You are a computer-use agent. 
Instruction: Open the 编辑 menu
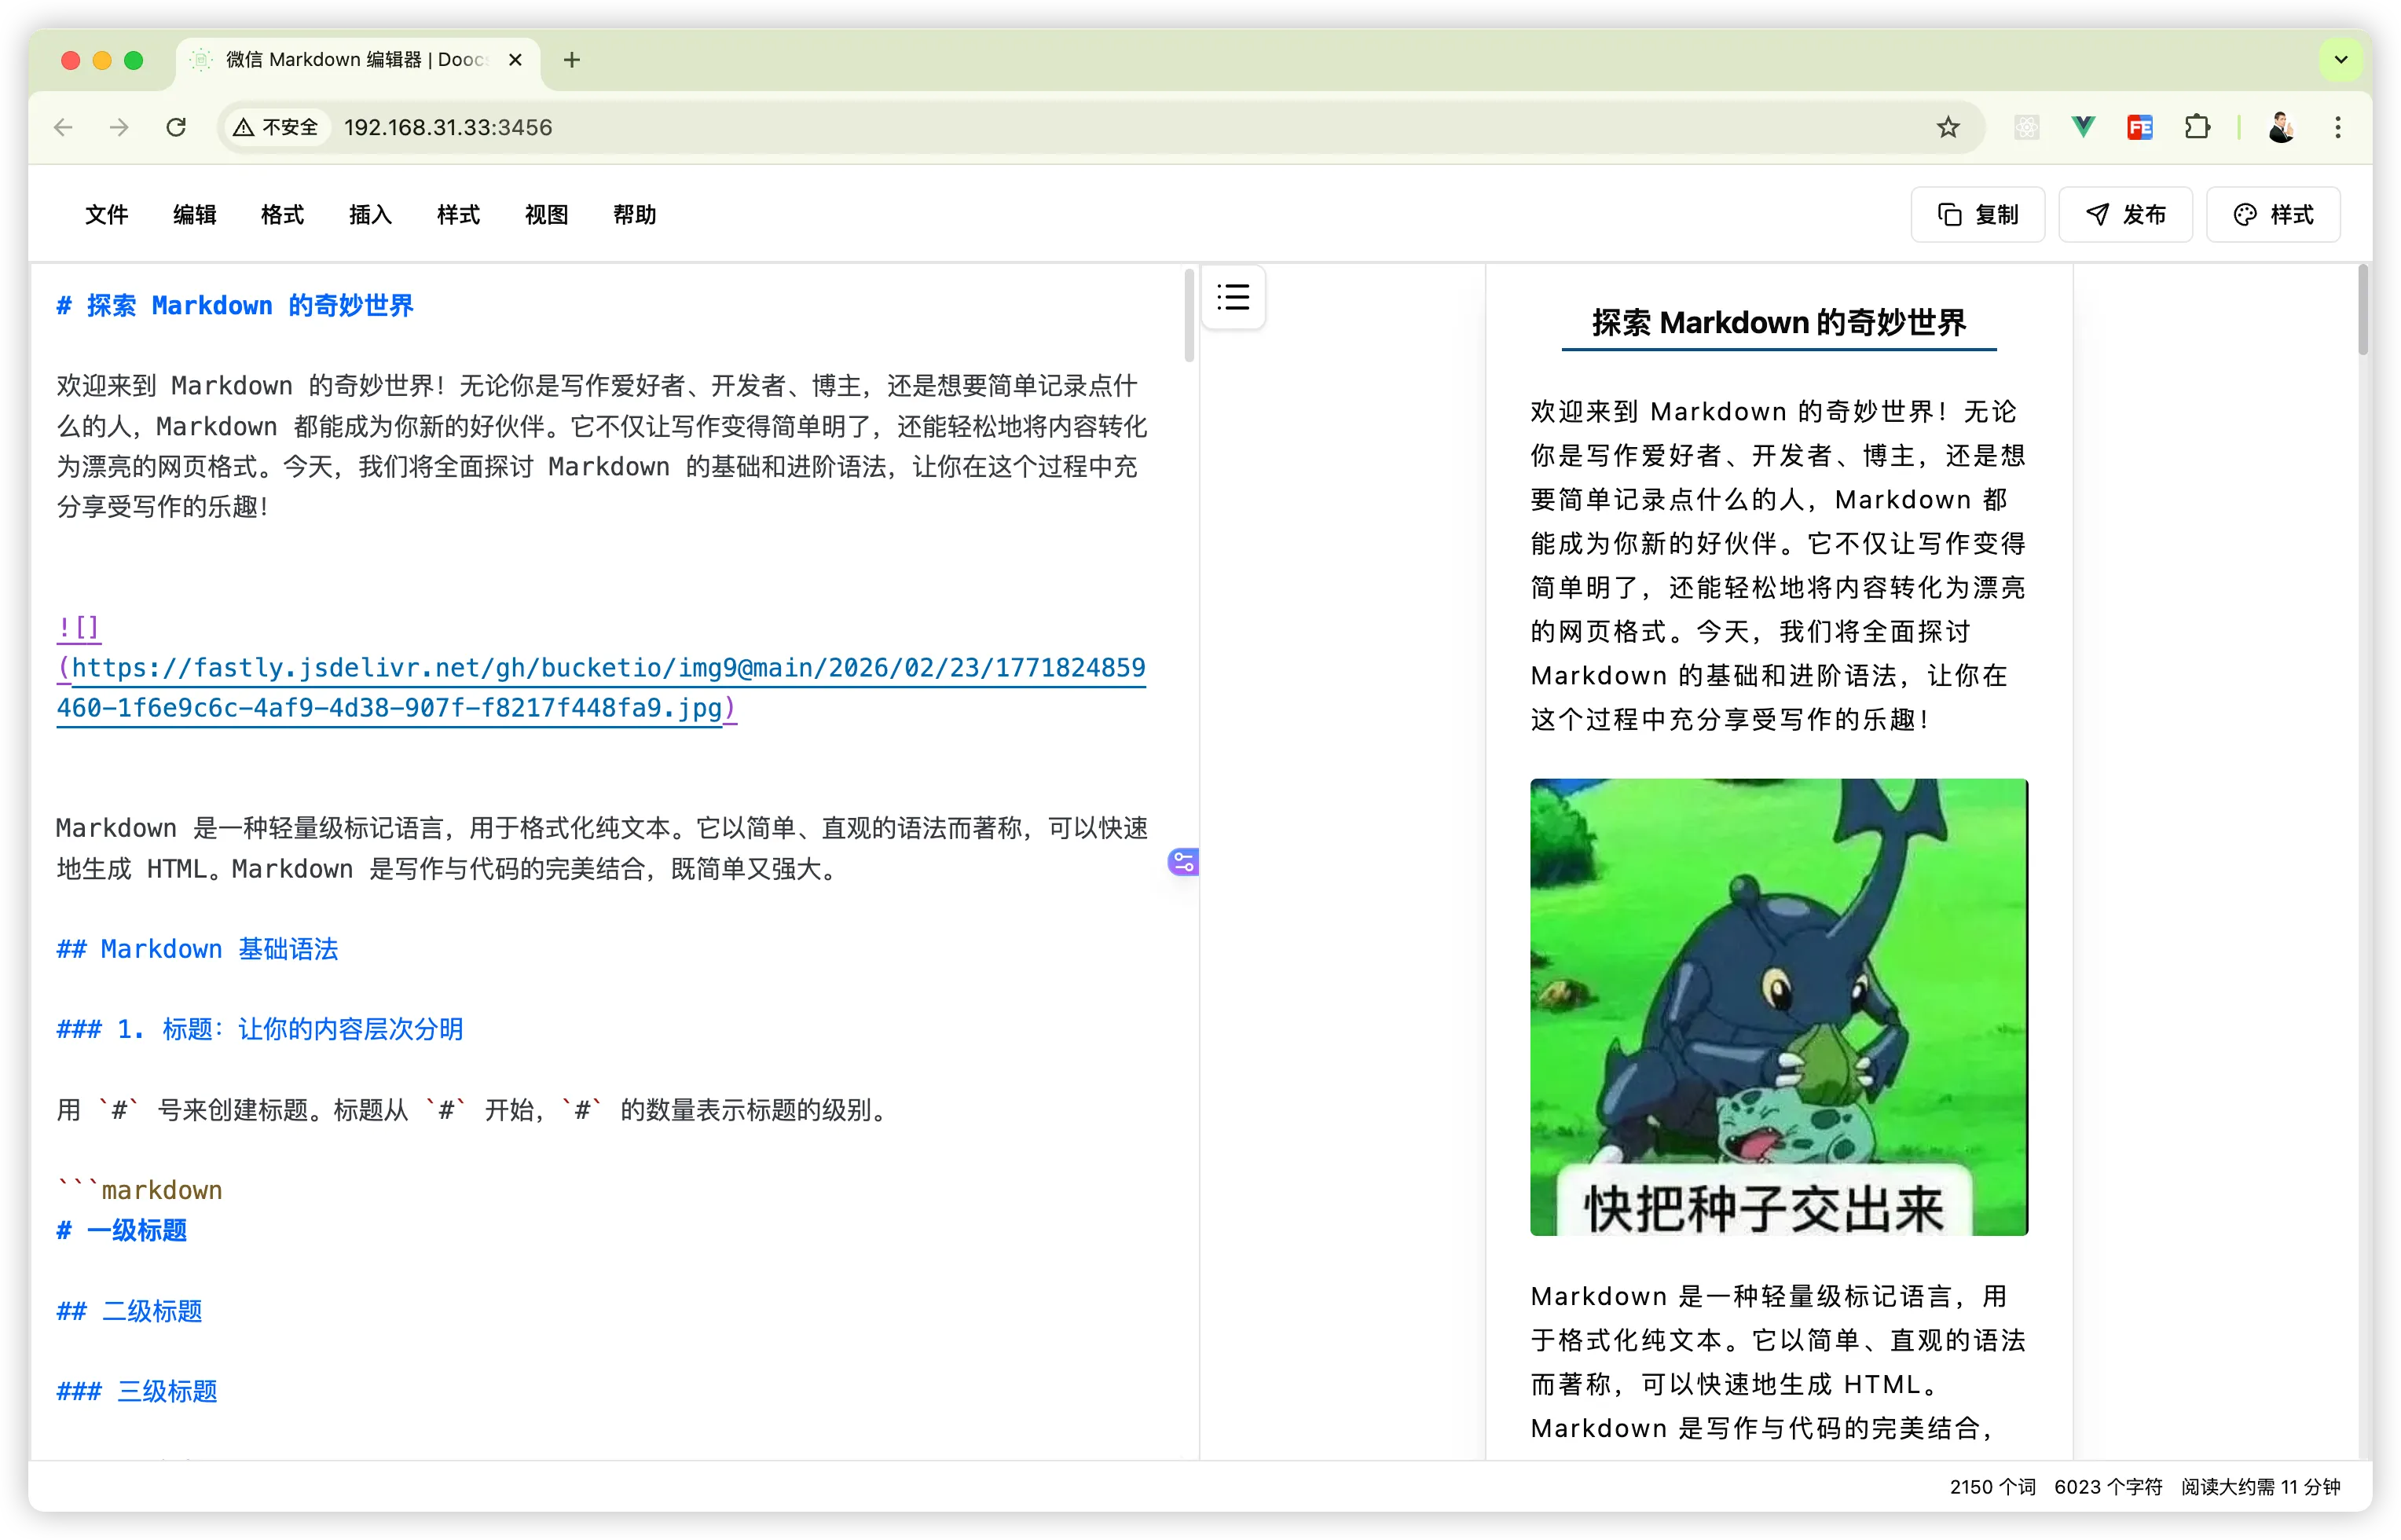(x=194, y=215)
